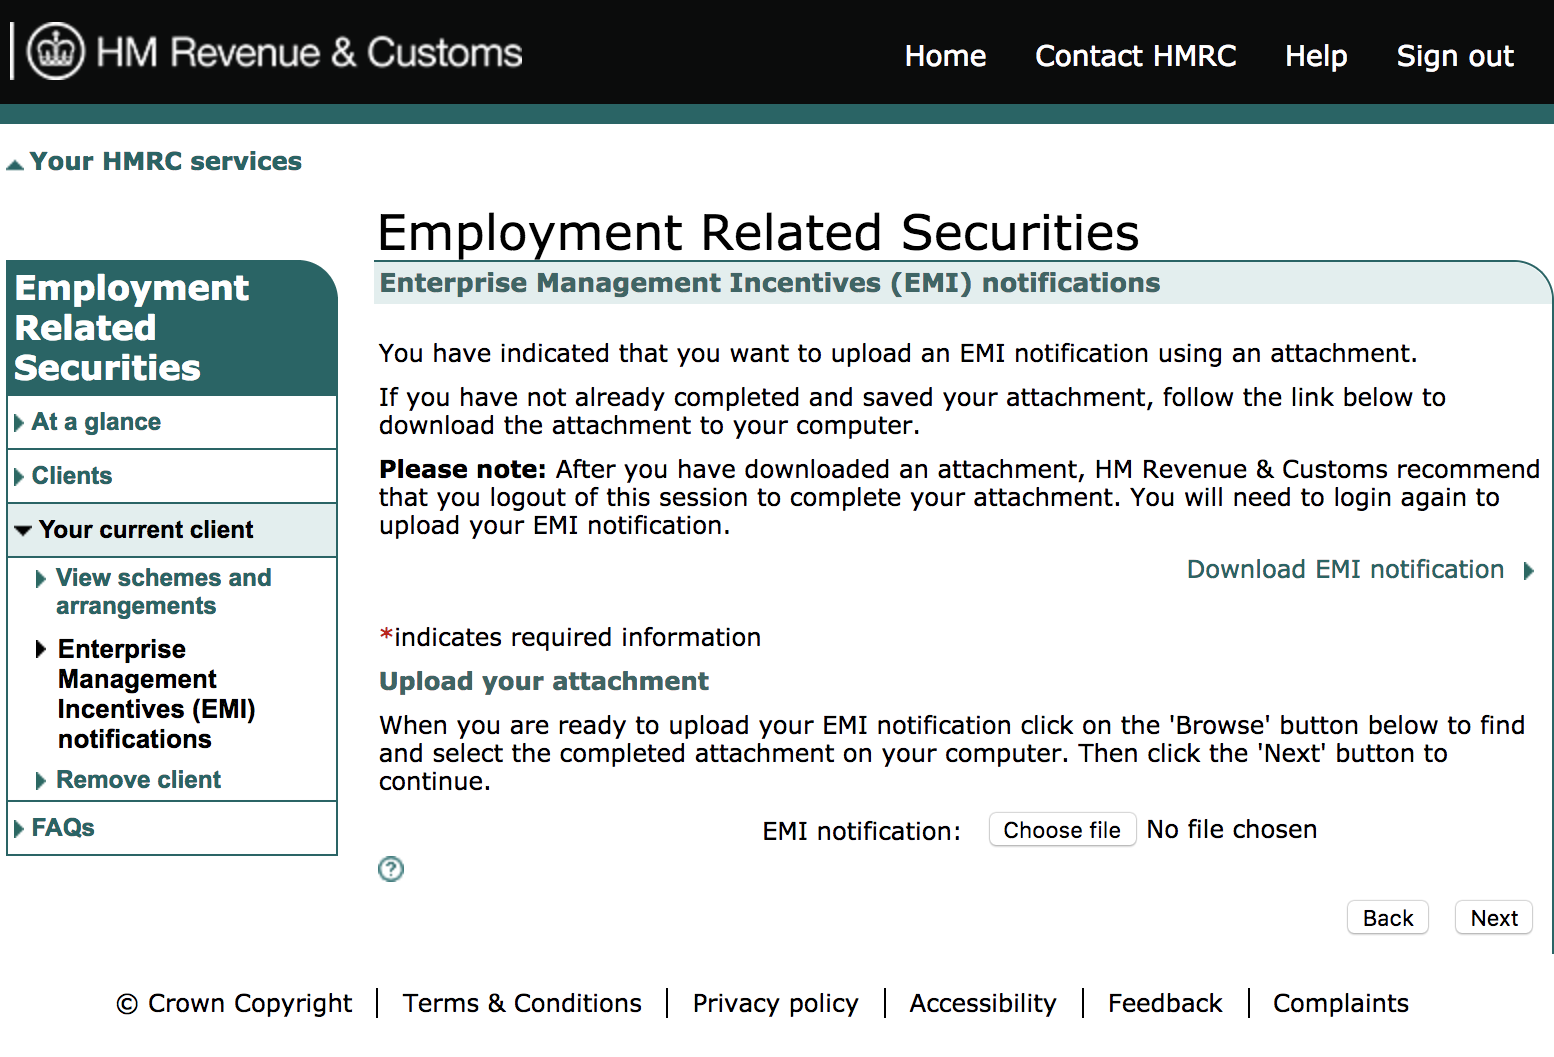Open the Home navigation item
Image resolution: width=1554 pixels, height=1057 pixels.
pyautogui.click(x=944, y=56)
